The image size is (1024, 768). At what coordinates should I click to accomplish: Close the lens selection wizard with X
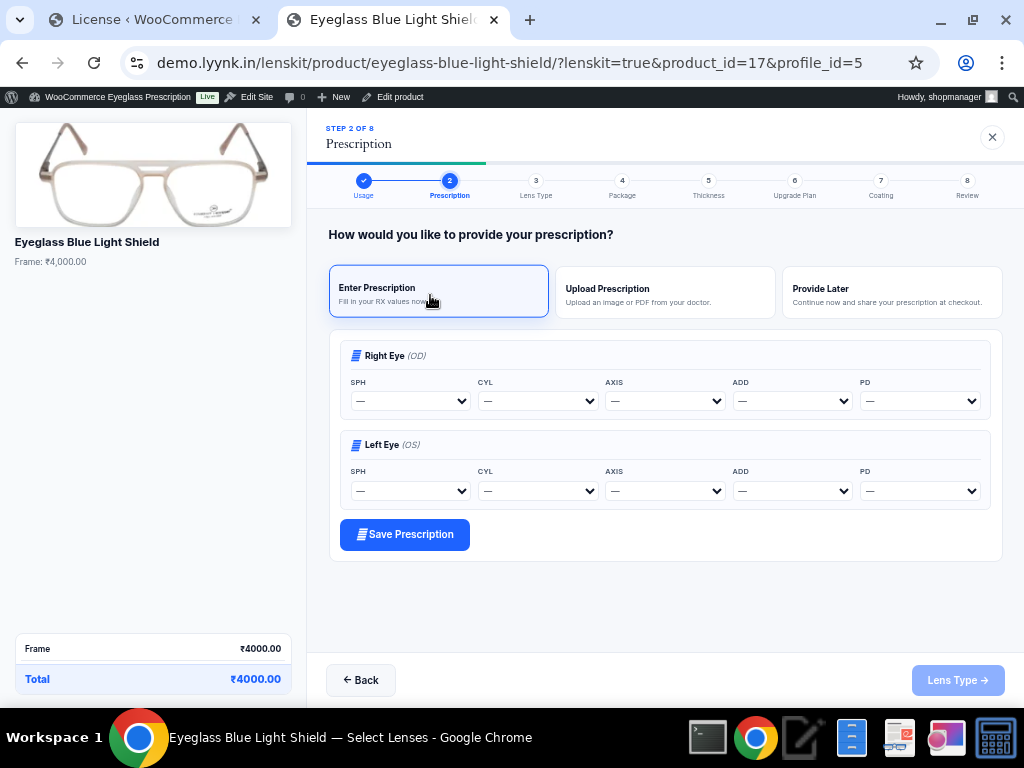[x=992, y=137]
